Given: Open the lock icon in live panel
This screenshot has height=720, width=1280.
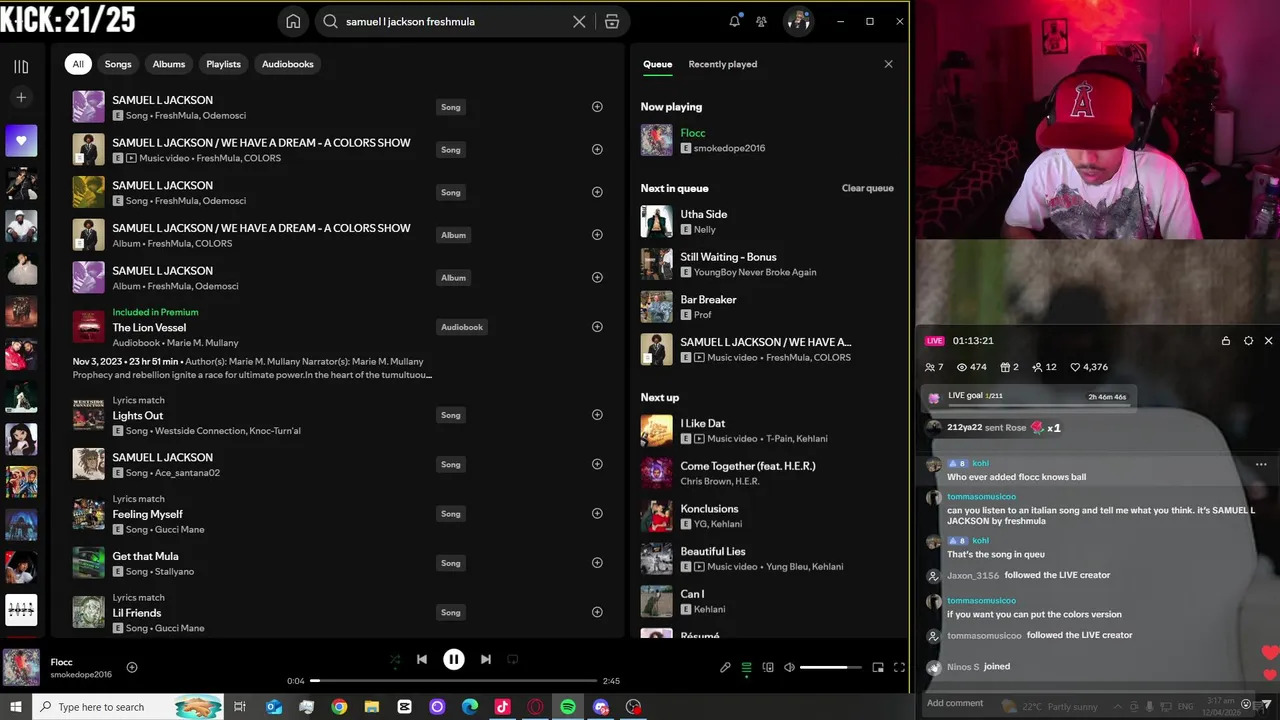Looking at the screenshot, I should tap(1226, 341).
